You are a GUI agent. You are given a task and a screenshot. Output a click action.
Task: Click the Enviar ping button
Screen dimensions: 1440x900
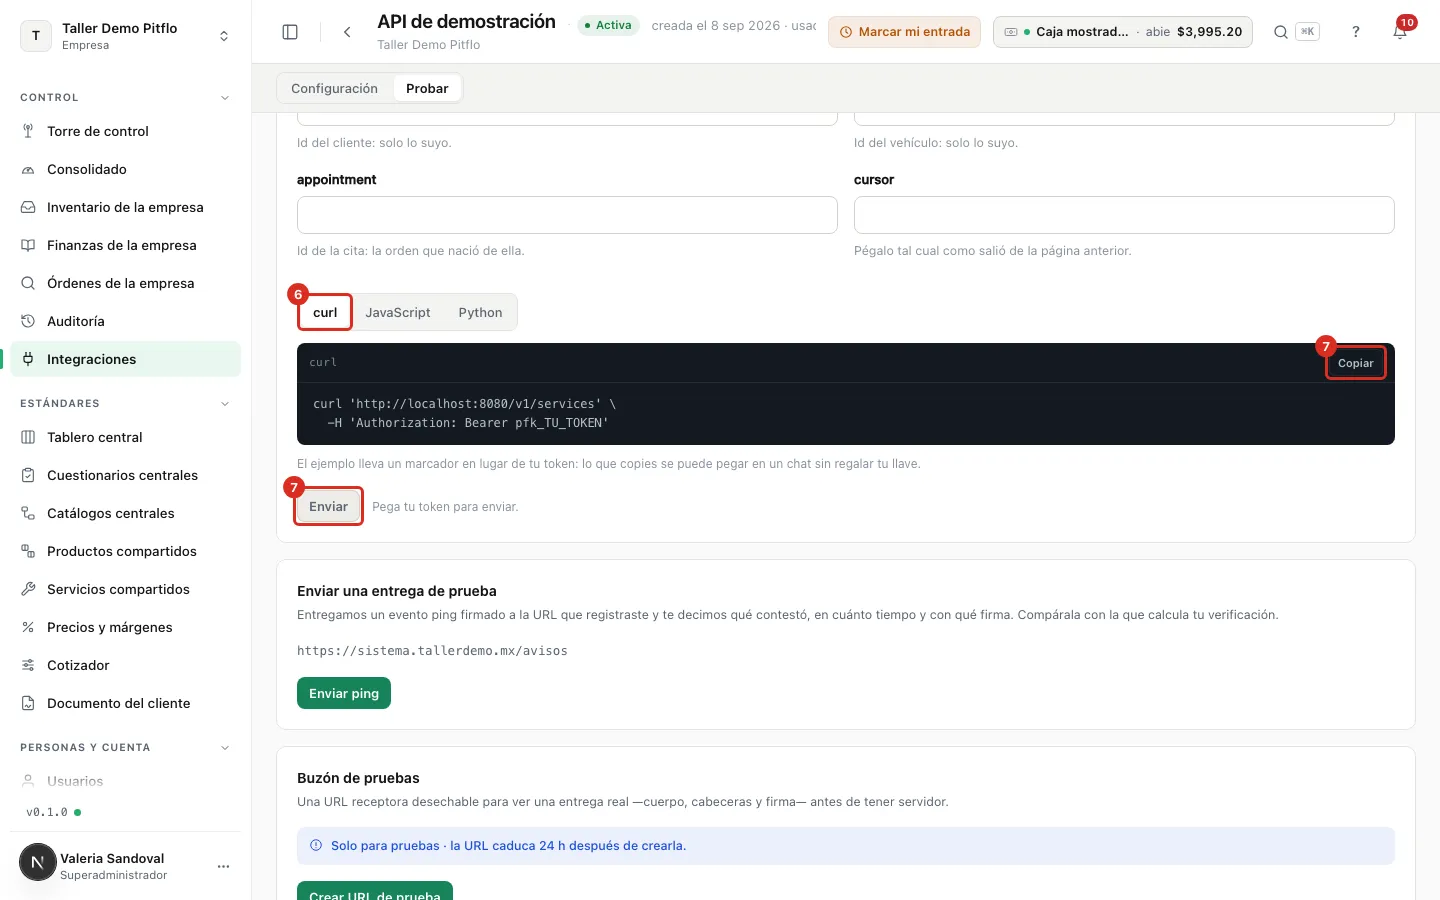tap(344, 693)
